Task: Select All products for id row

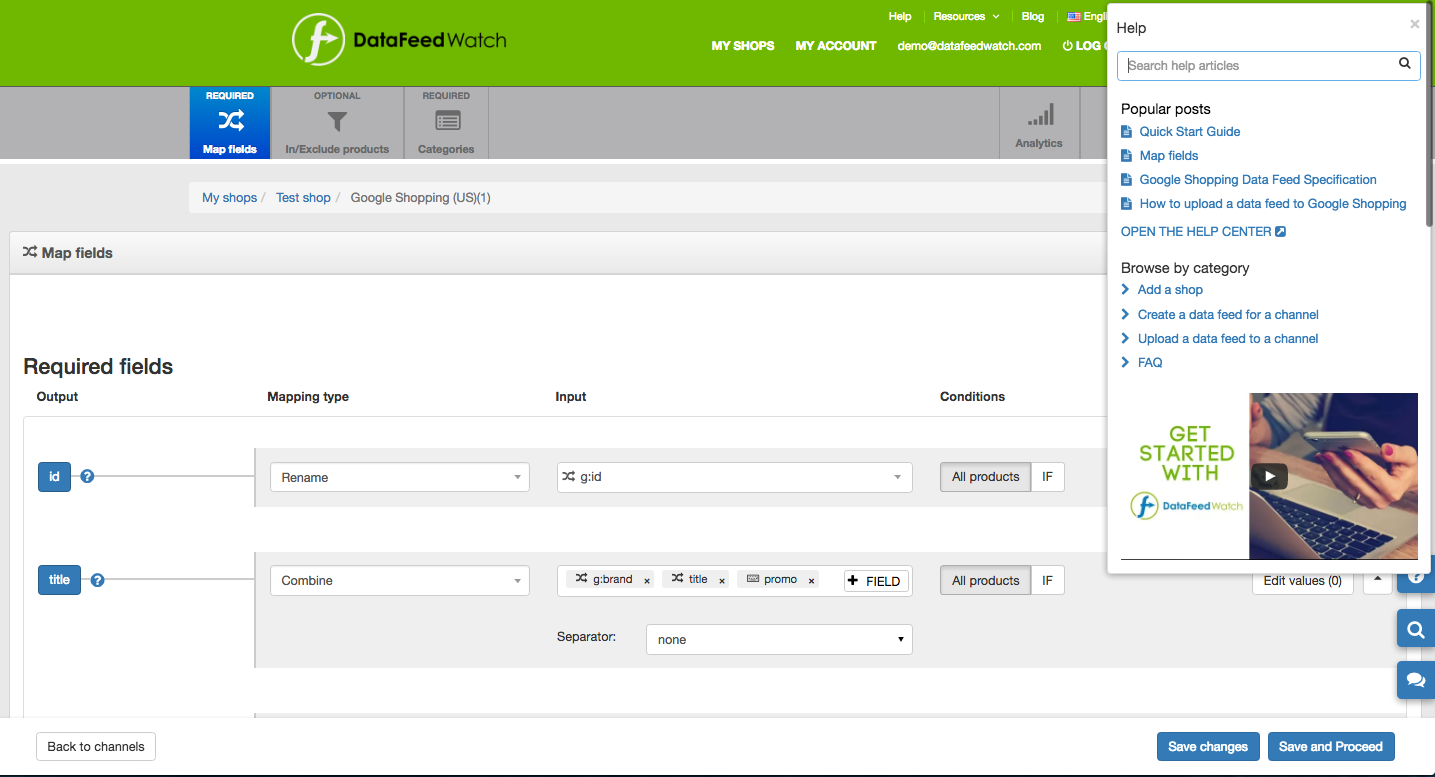Action: [985, 477]
